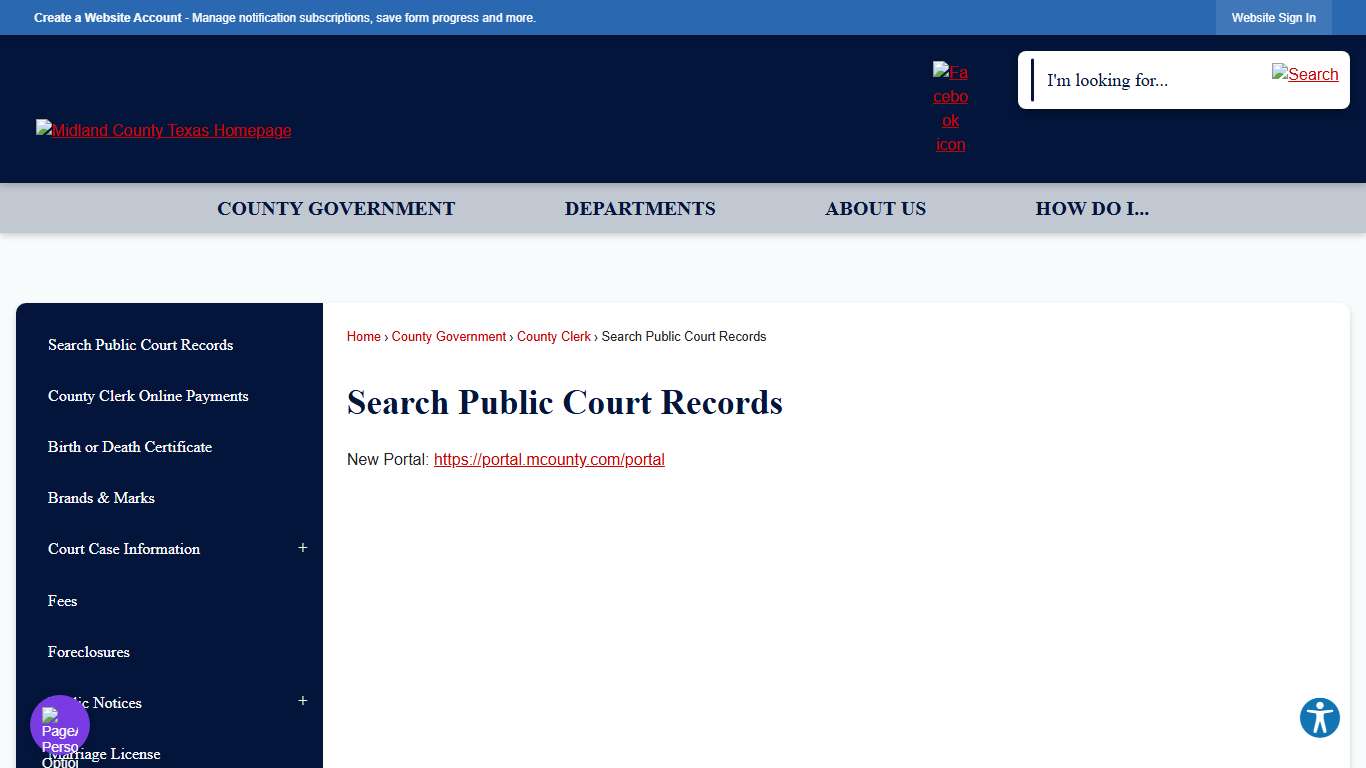Click Birth or Death Certificate in sidebar

pos(130,447)
